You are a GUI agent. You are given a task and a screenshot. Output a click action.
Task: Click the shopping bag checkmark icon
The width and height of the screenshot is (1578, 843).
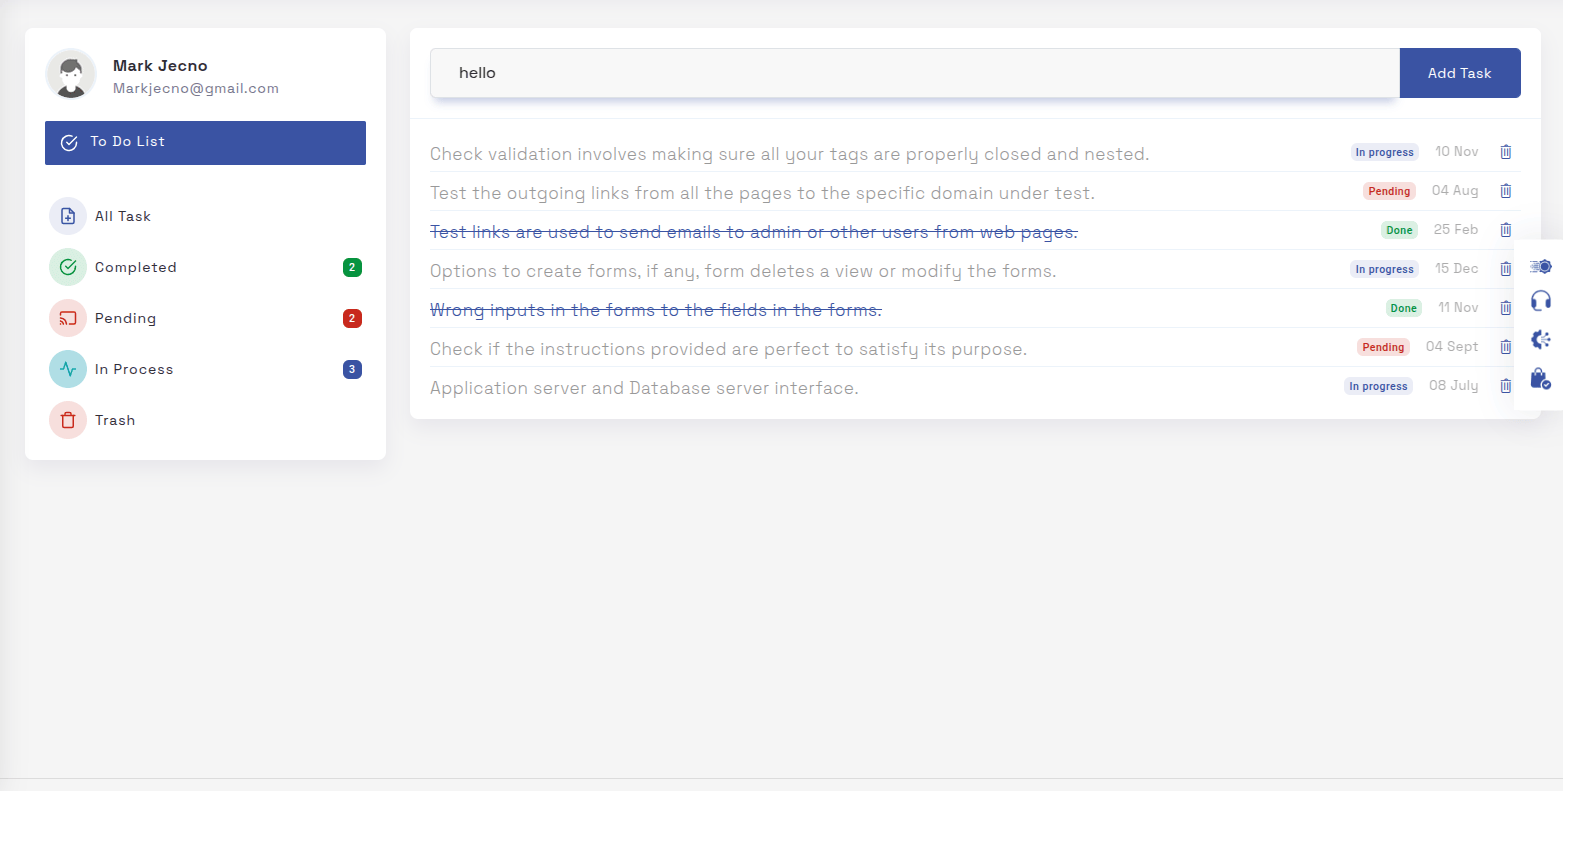(1541, 379)
